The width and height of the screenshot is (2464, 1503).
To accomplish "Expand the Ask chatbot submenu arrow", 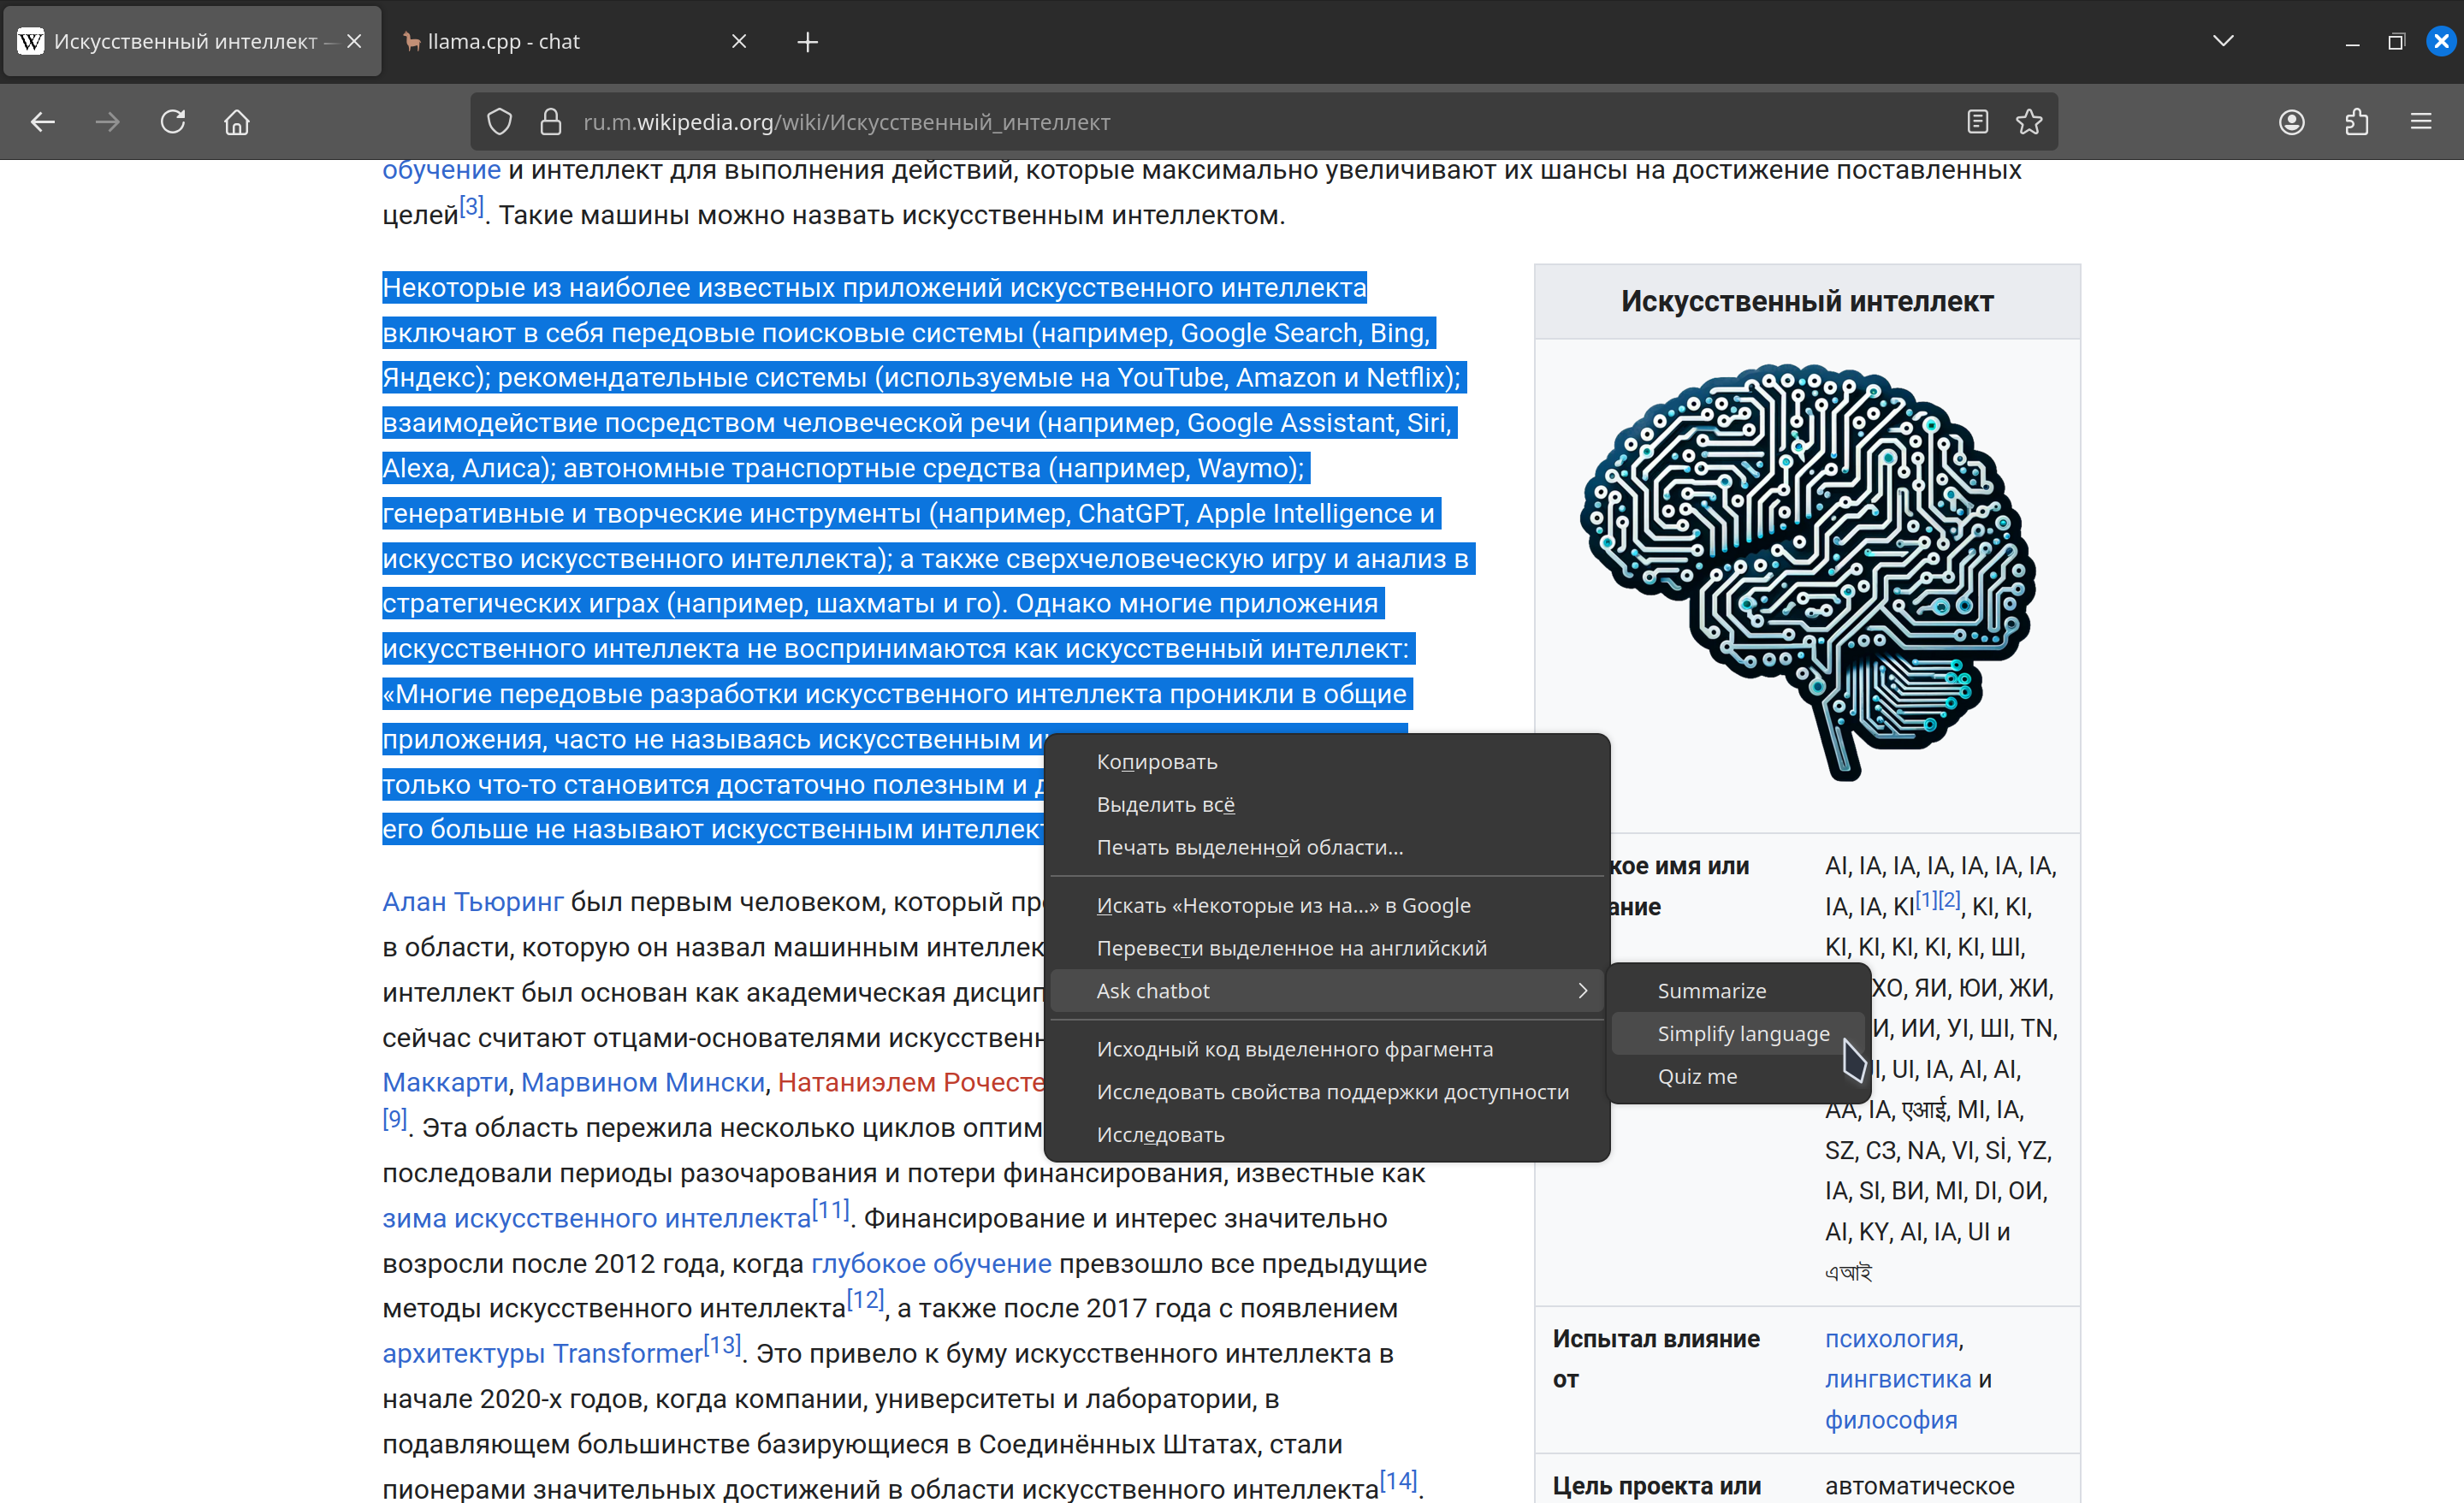I will point(1582,991).
